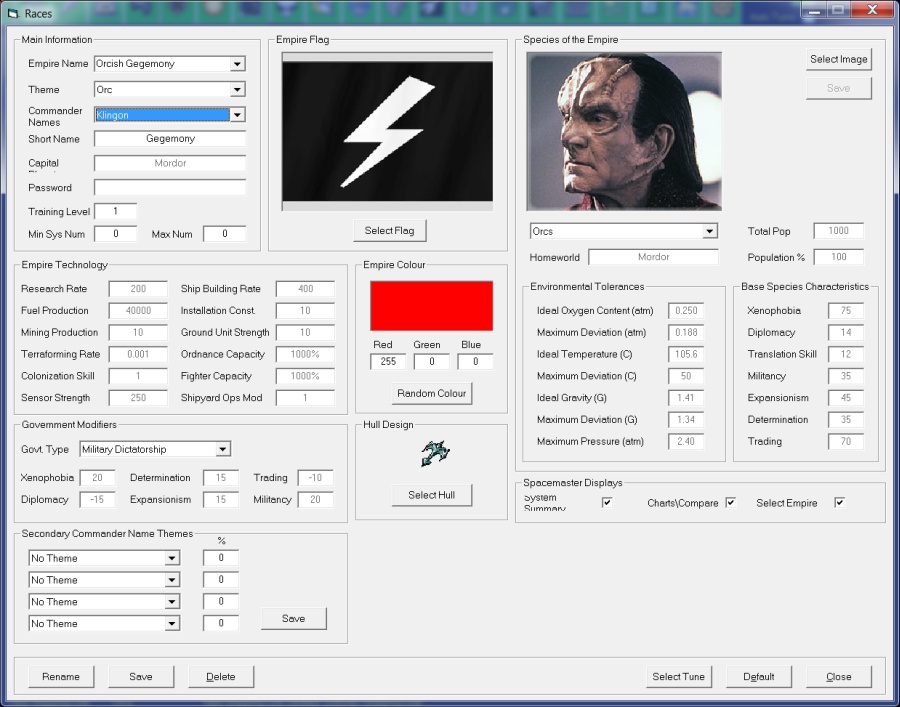Open the Empire Name dropdown

[237, 64]
